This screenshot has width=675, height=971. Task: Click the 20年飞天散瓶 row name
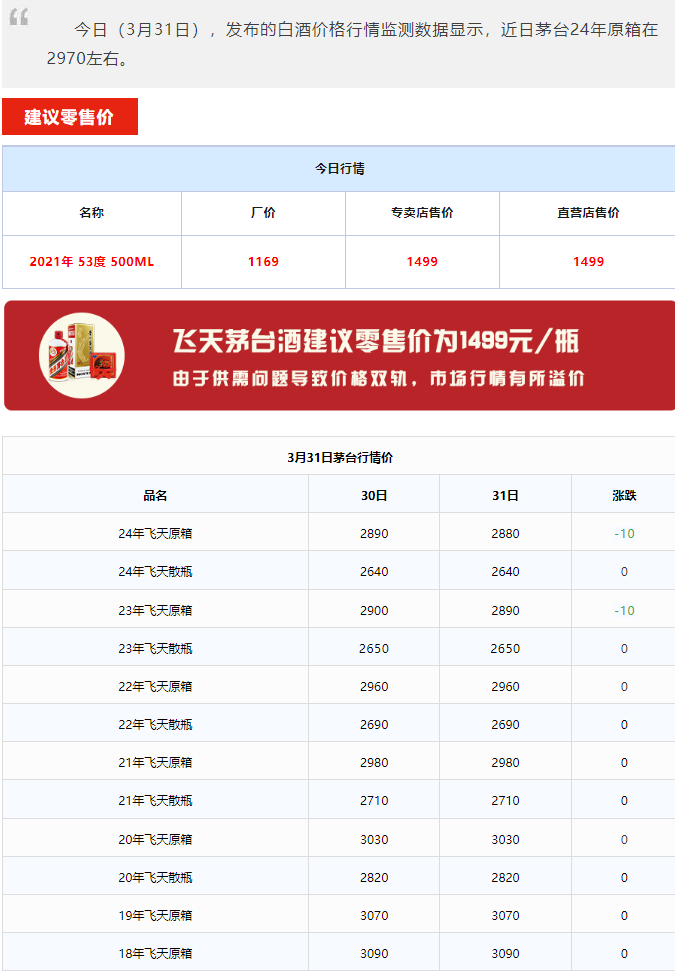[x=155, y=877]
